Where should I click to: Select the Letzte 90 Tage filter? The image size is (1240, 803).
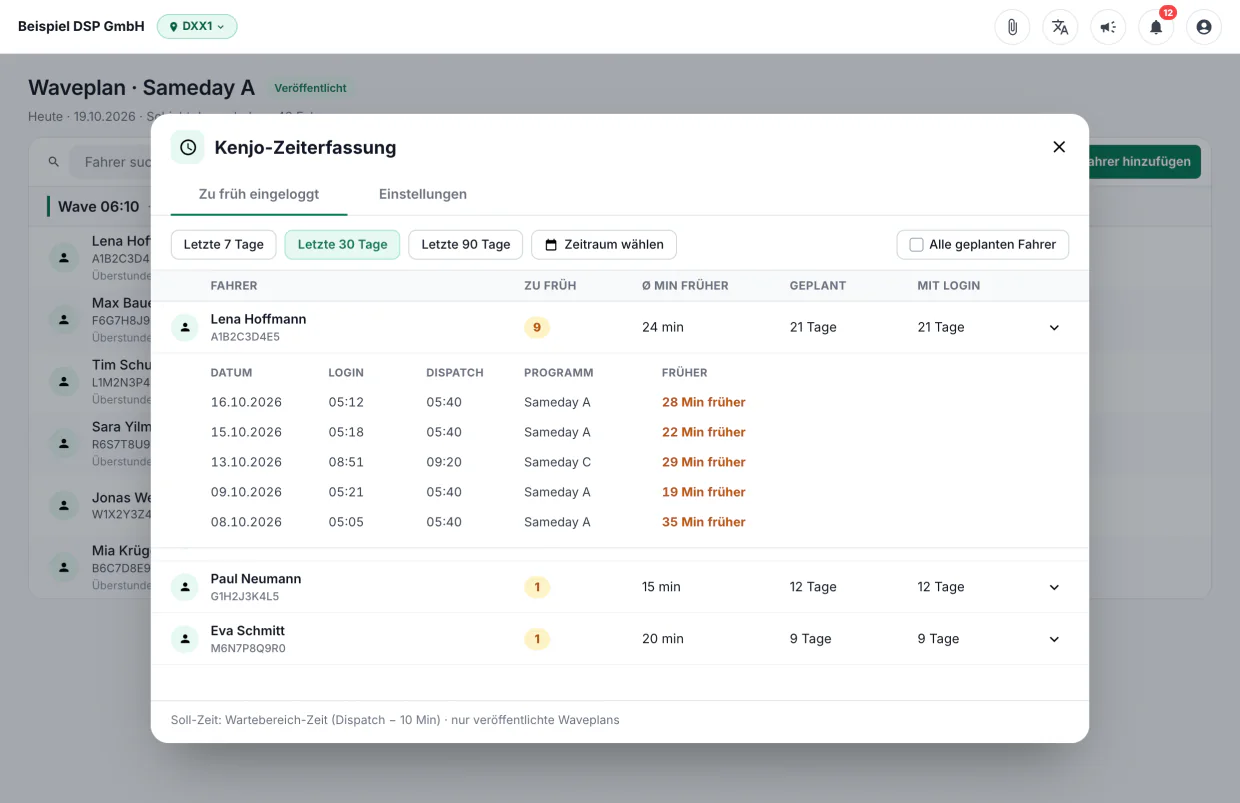click(466, 245)
